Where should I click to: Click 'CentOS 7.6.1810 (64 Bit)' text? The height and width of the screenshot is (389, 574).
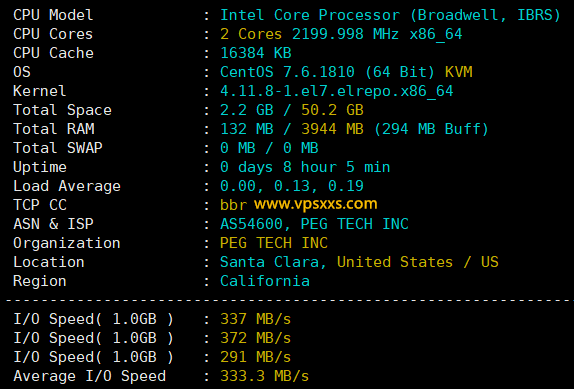click(x=327, y=72)
